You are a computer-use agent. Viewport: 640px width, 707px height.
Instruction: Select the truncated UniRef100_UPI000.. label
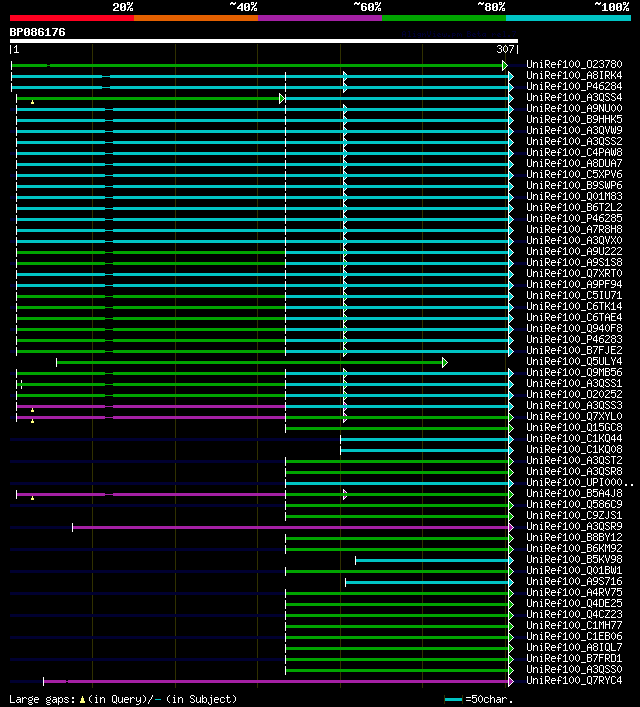[x=580, y=482]
